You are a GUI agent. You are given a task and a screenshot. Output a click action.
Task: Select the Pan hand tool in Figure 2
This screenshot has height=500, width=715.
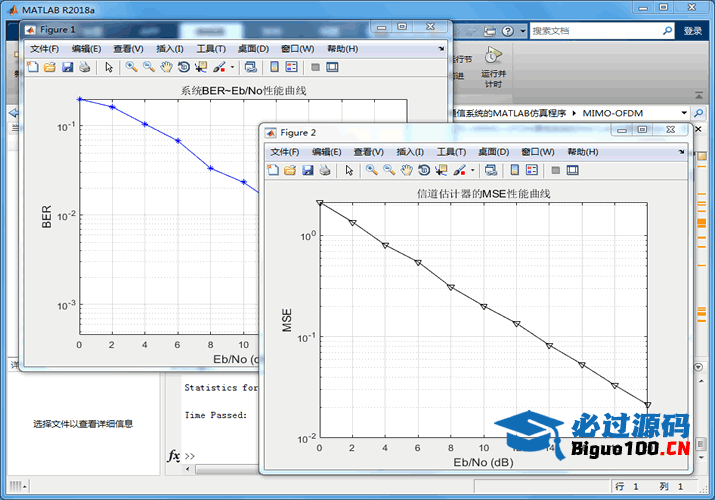pyautogui.click(x=405, y=170)
